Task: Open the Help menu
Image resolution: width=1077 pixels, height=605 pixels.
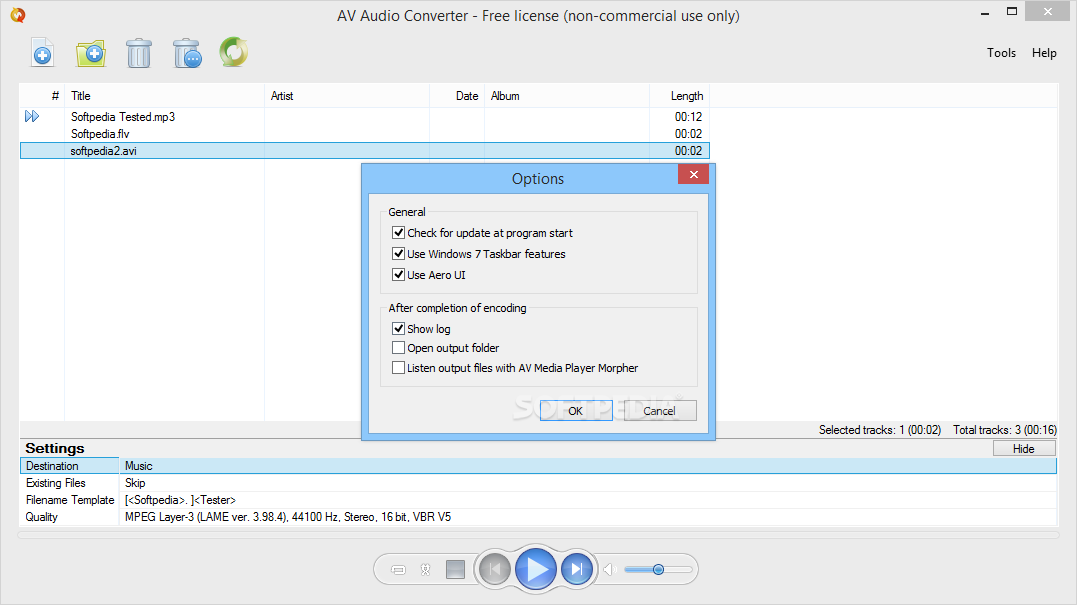Action: pyautogui.click(x=1044, y=53)
